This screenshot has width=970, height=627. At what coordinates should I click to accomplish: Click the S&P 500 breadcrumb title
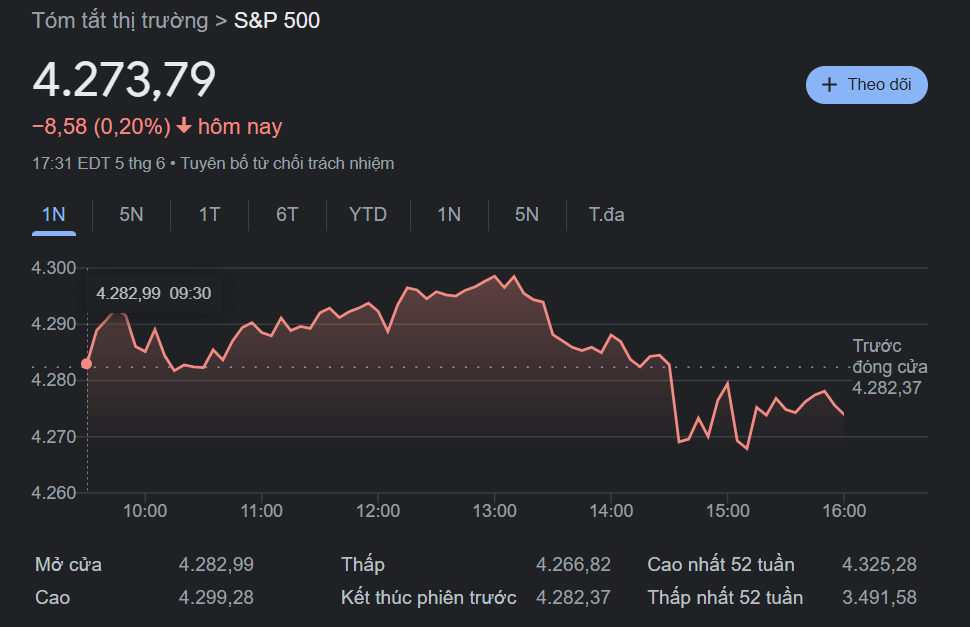coord(277,20)
